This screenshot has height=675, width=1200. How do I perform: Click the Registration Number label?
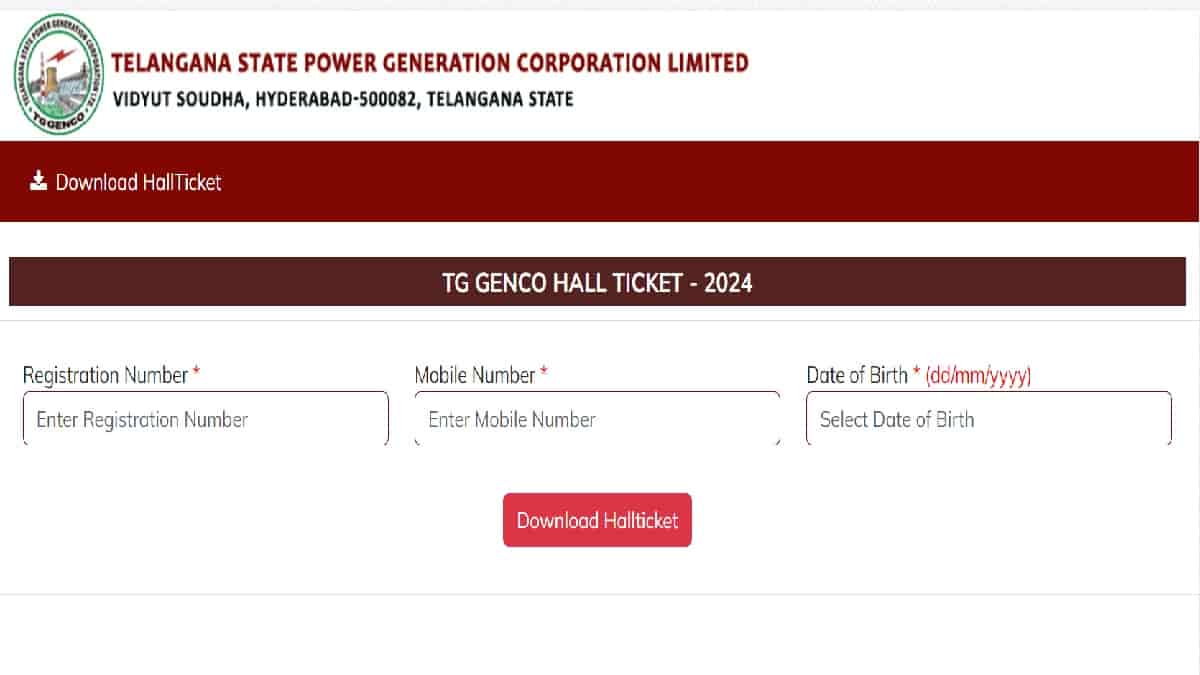105,375
